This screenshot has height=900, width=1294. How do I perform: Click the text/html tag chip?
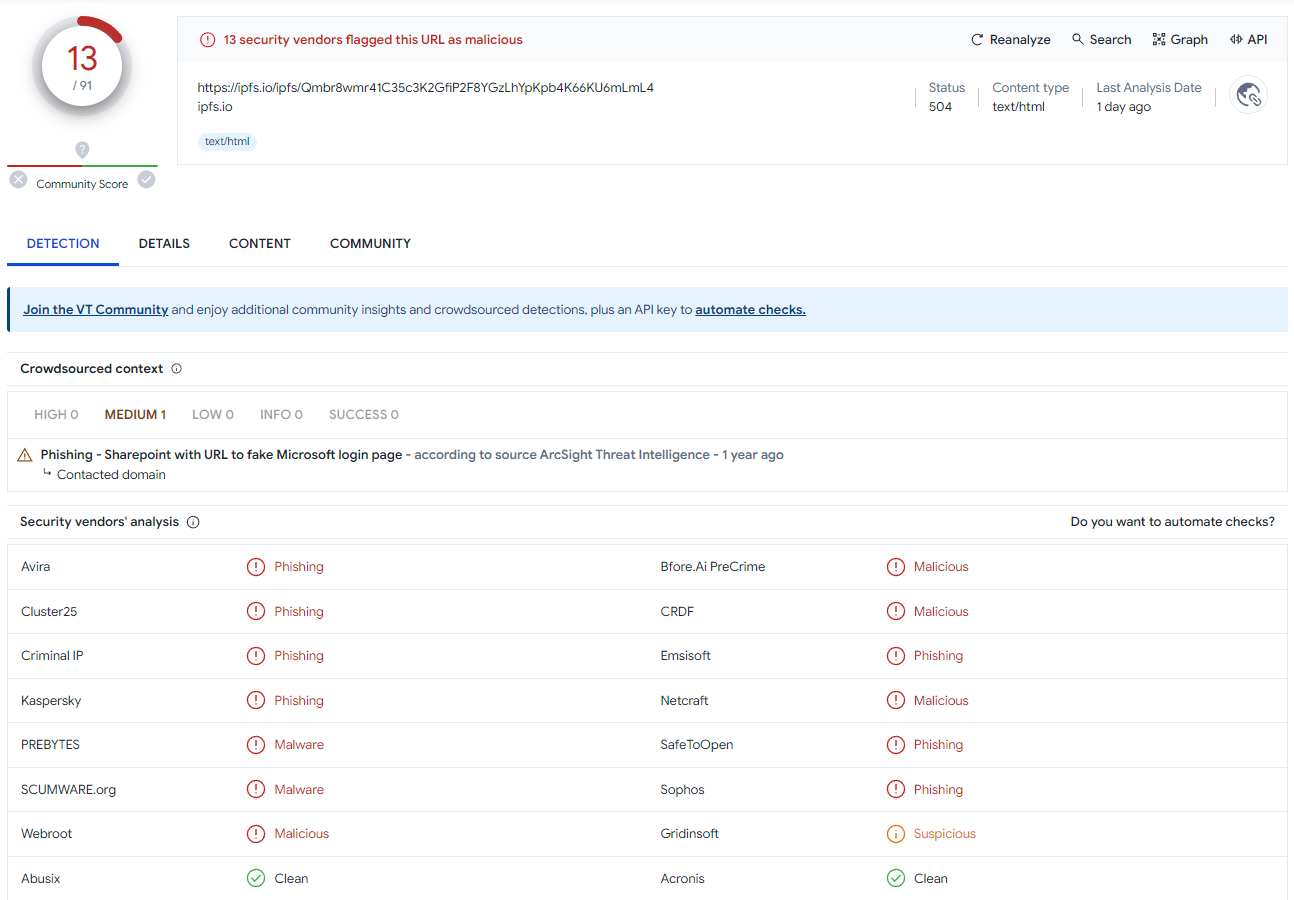point(227,142)
